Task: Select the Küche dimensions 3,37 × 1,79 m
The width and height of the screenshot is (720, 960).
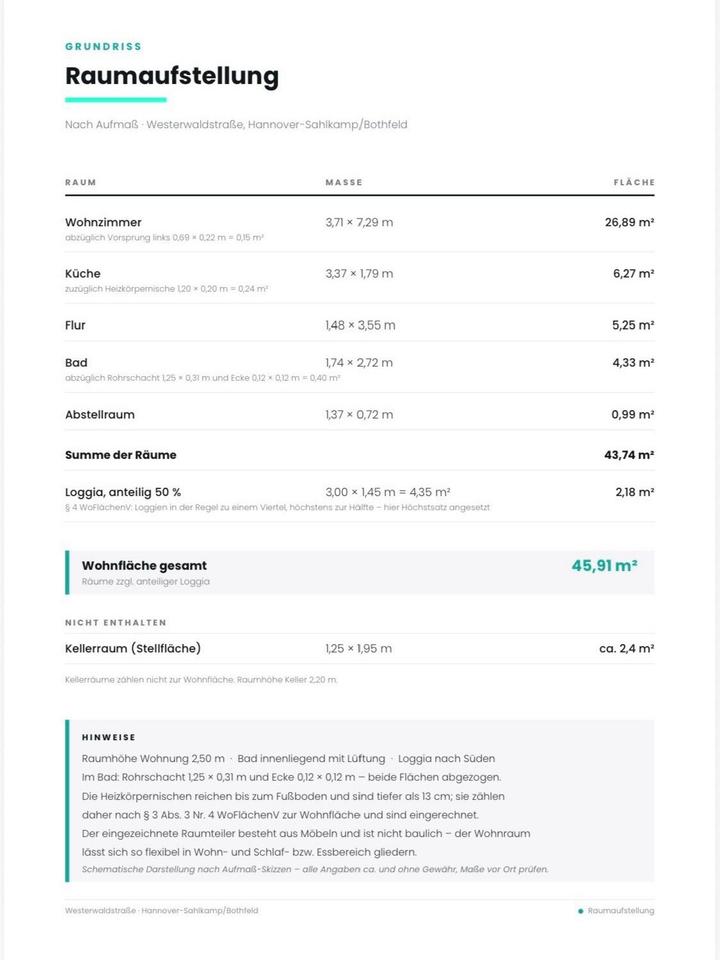Action: click(359, 274)
